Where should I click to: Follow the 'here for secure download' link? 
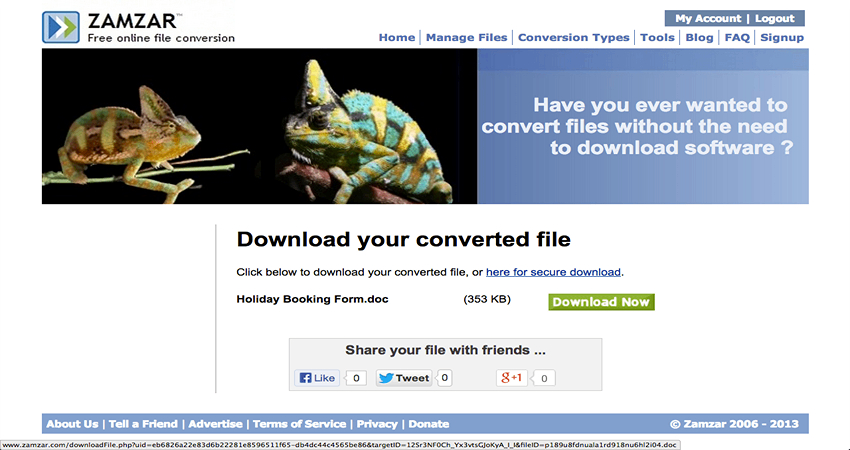(x=553, y=272)
